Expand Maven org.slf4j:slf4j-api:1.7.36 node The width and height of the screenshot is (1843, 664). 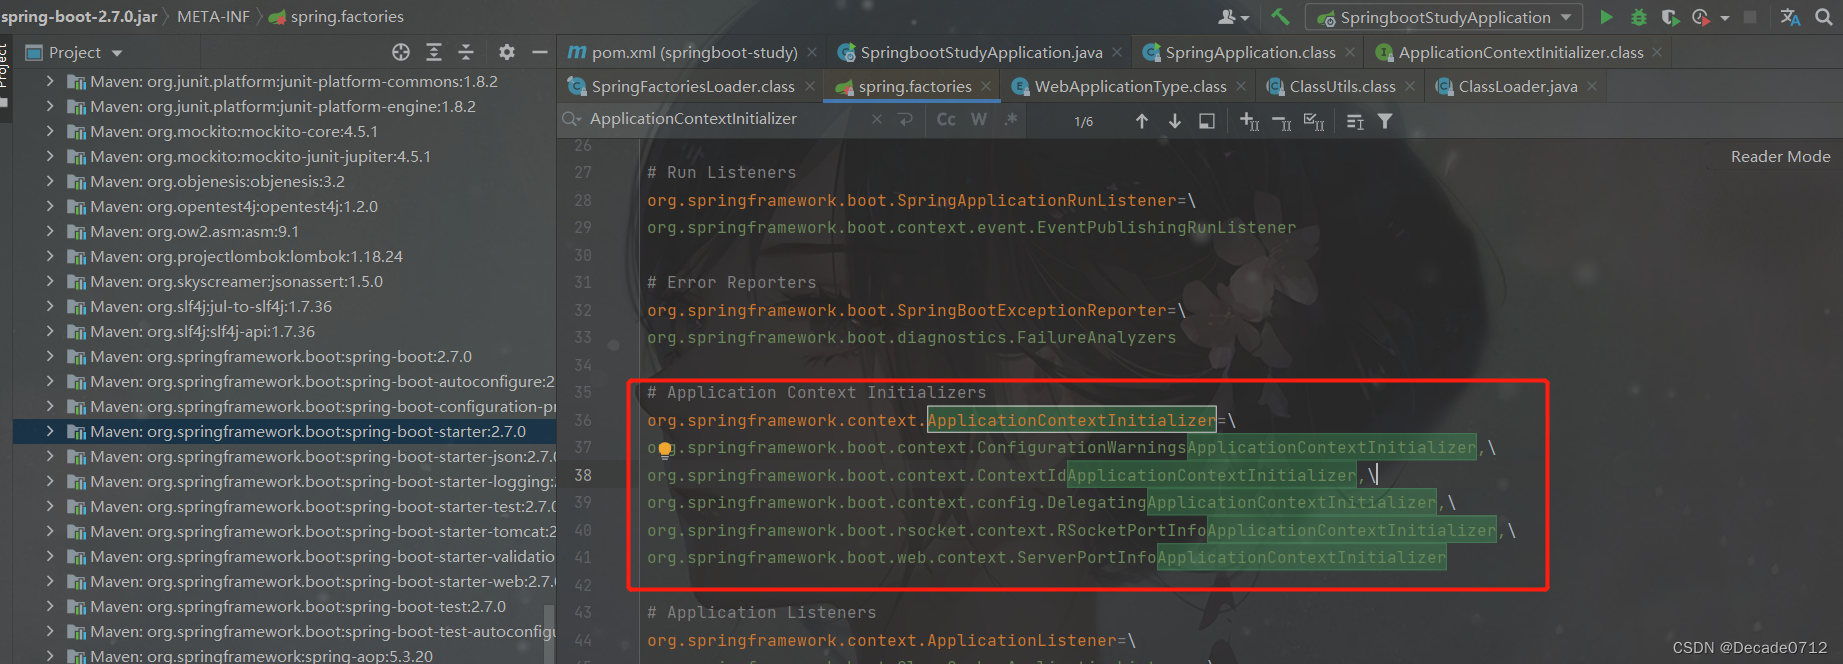point(50,331)
